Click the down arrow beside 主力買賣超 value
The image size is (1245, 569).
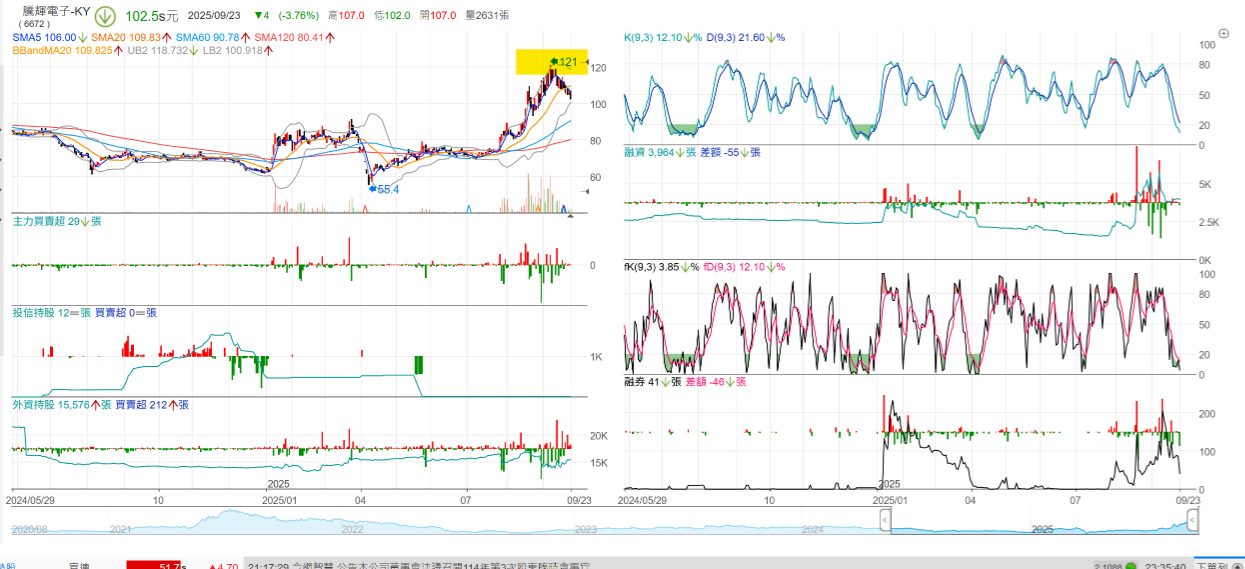(84, 221)
